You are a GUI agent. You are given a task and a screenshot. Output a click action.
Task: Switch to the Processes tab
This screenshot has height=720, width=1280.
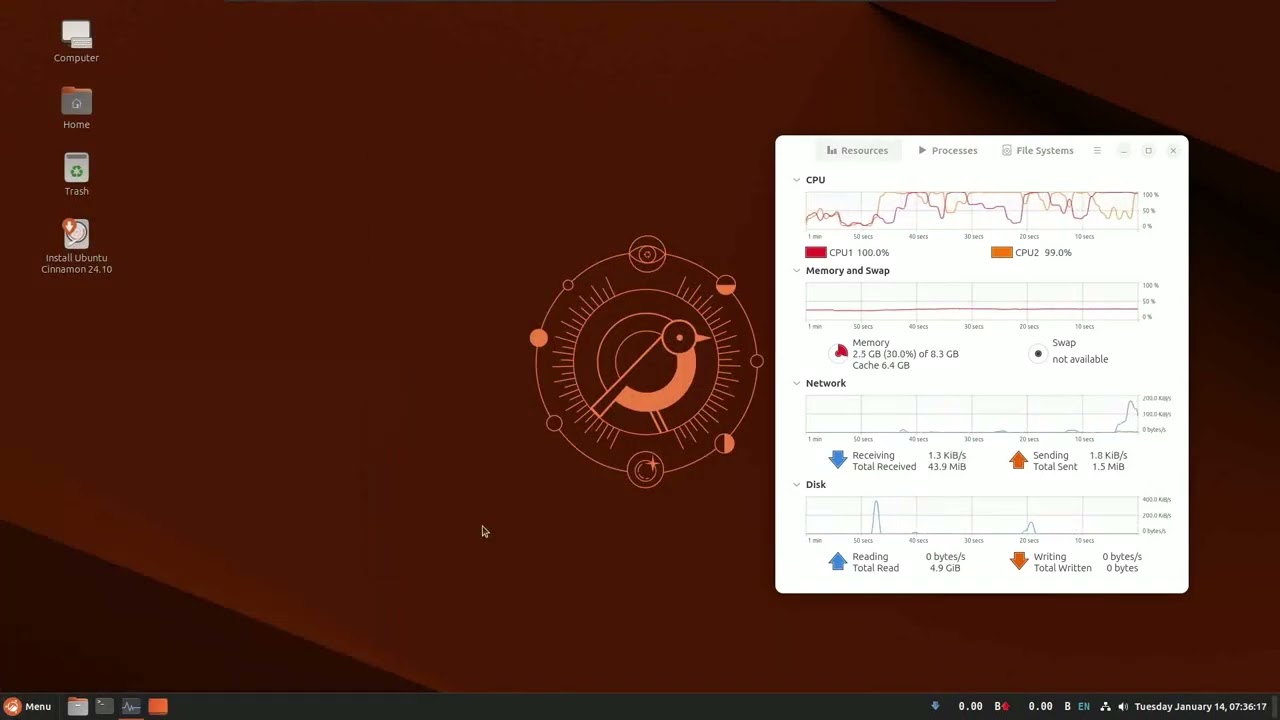click(x=947, y=150)
